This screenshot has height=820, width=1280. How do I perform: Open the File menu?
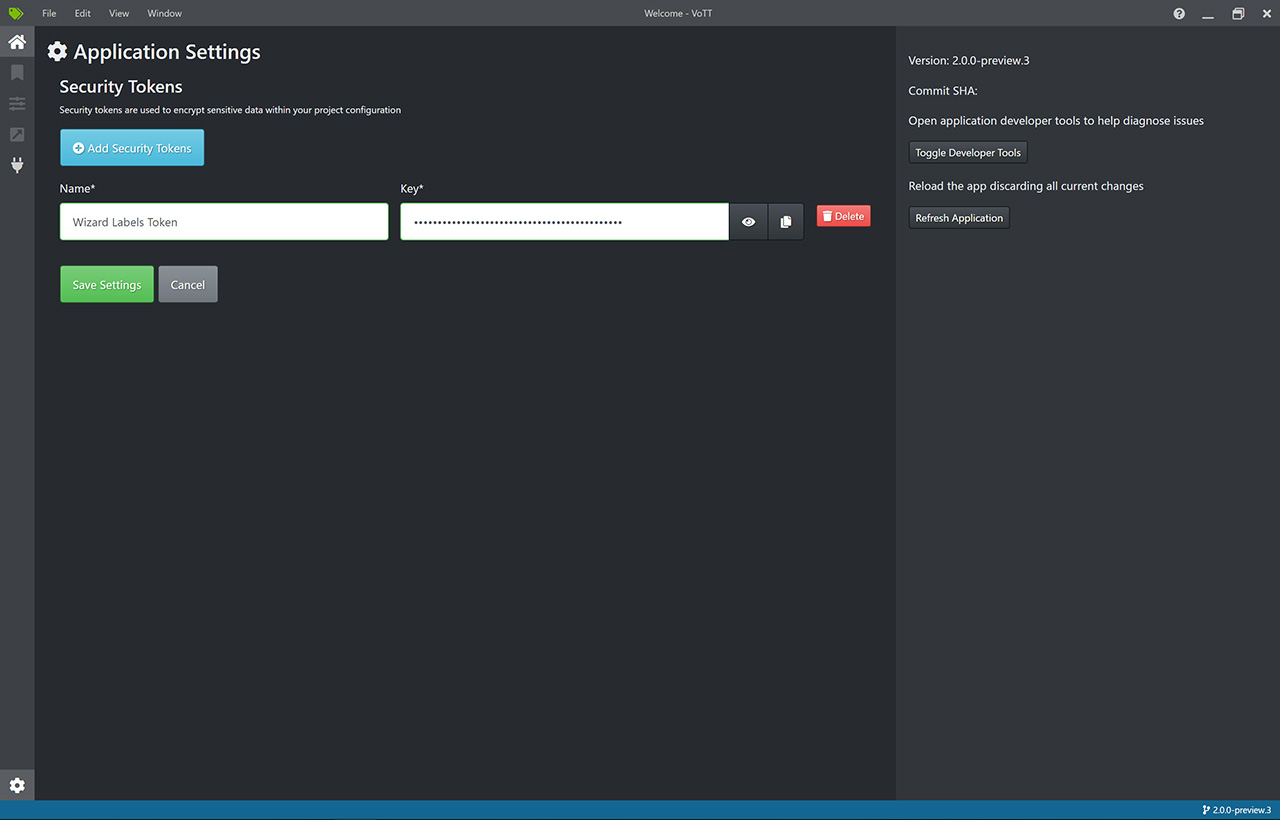point(49,13)
